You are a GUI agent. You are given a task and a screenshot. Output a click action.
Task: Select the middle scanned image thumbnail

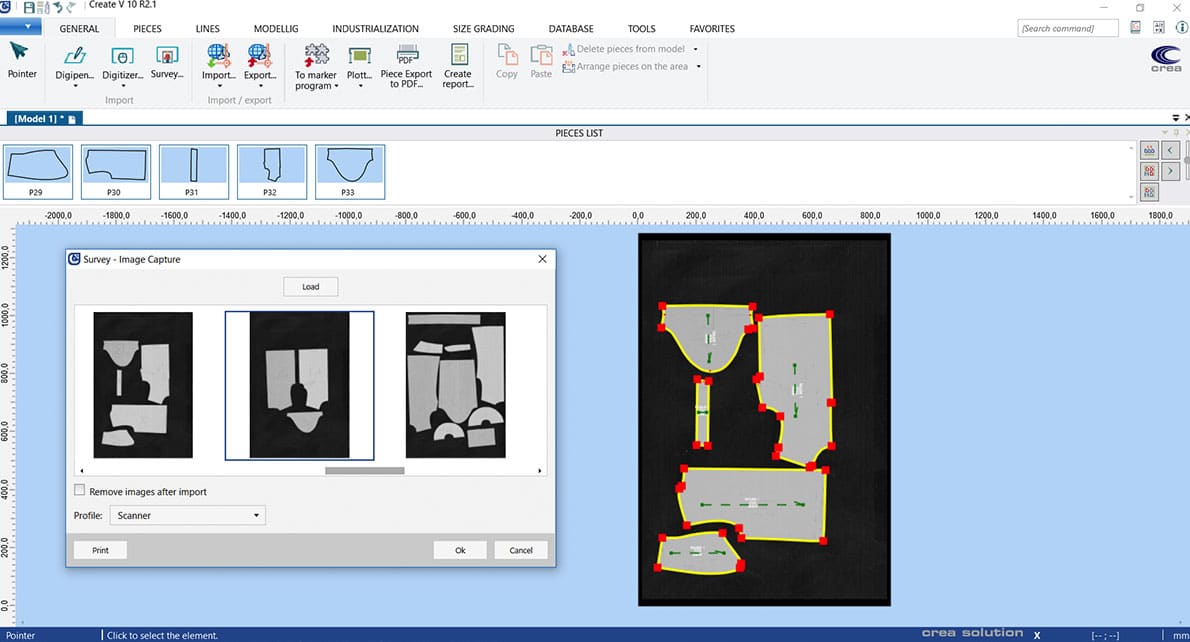tap(298, 386)
